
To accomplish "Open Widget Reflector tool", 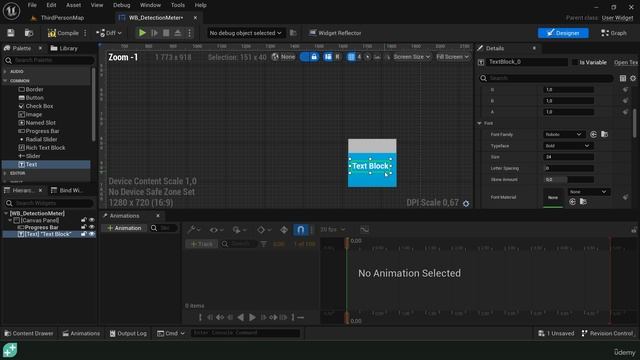I will [x=335, y=33].
